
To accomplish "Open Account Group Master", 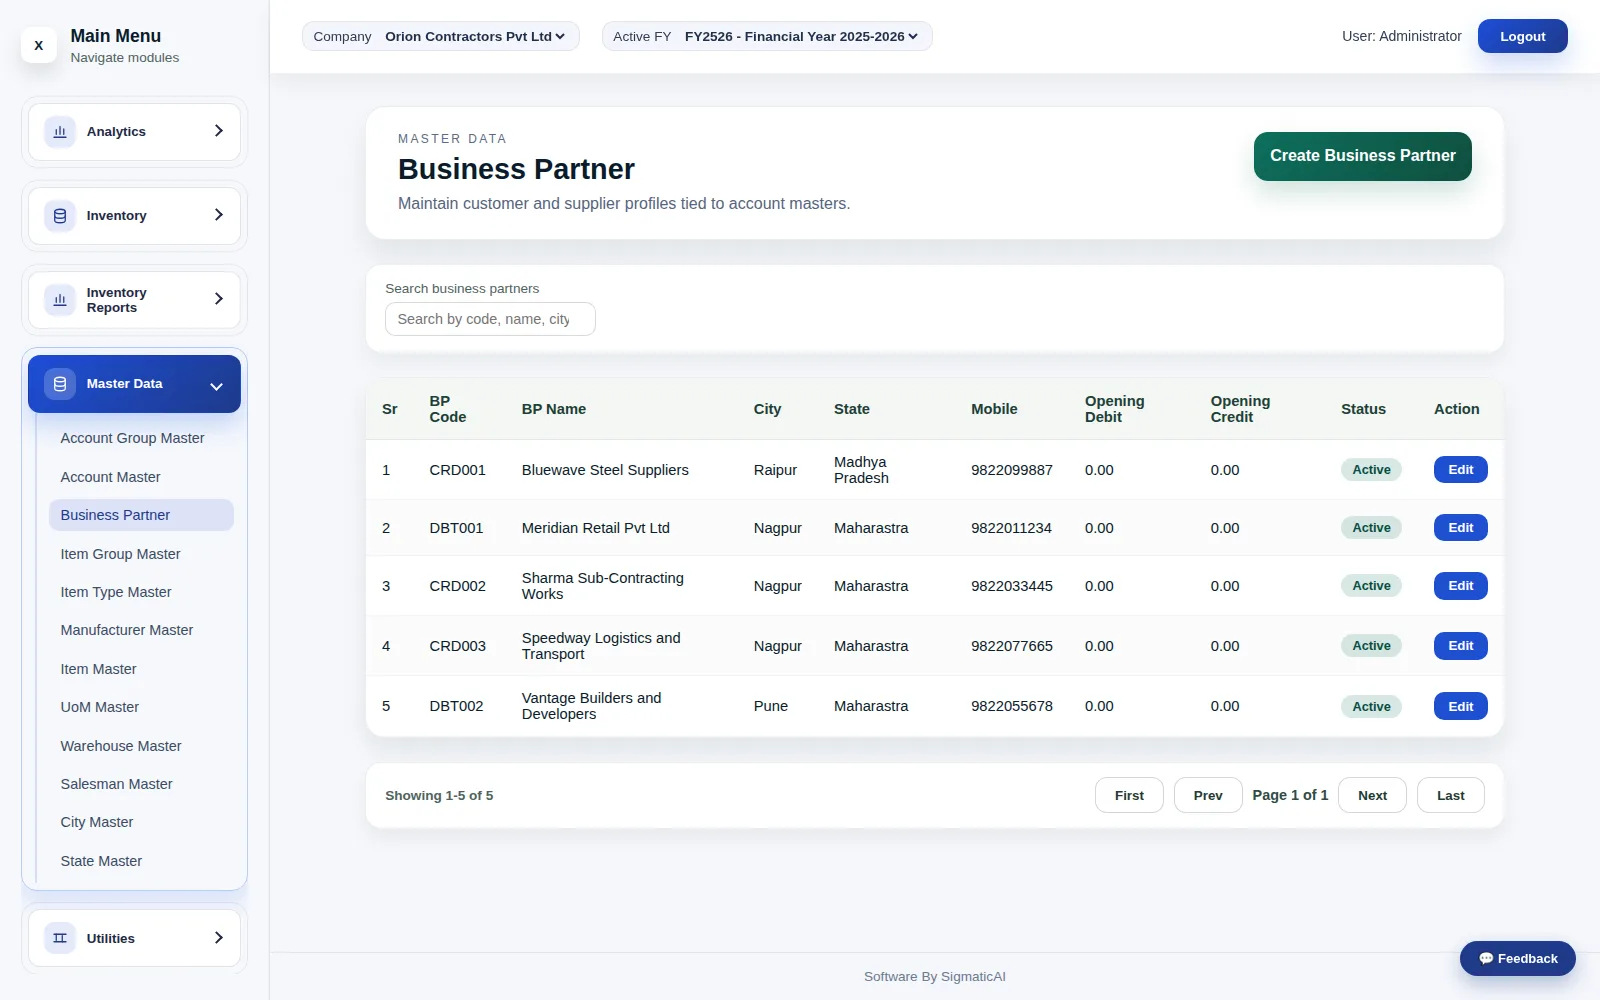I will [141, 438].
